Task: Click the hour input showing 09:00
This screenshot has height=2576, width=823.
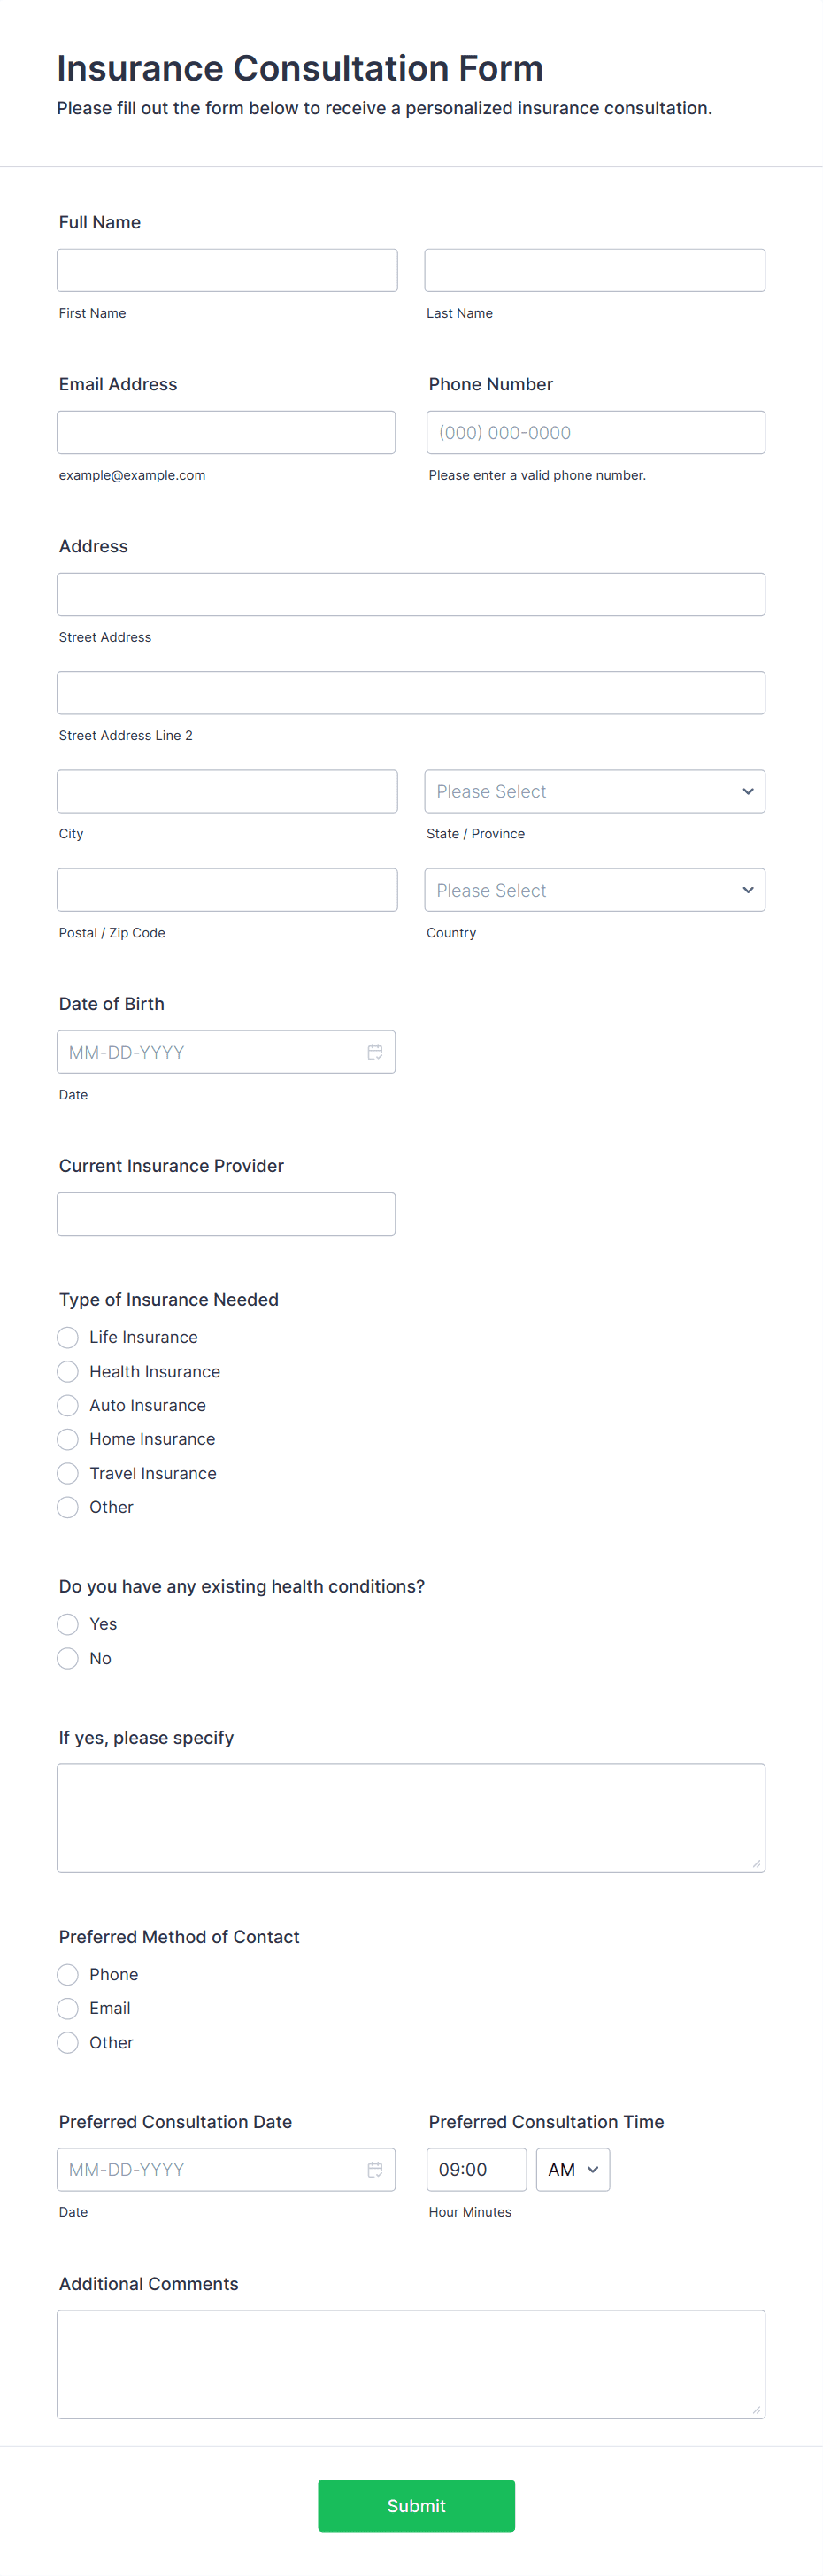Action: click(x=477, y=2169)
